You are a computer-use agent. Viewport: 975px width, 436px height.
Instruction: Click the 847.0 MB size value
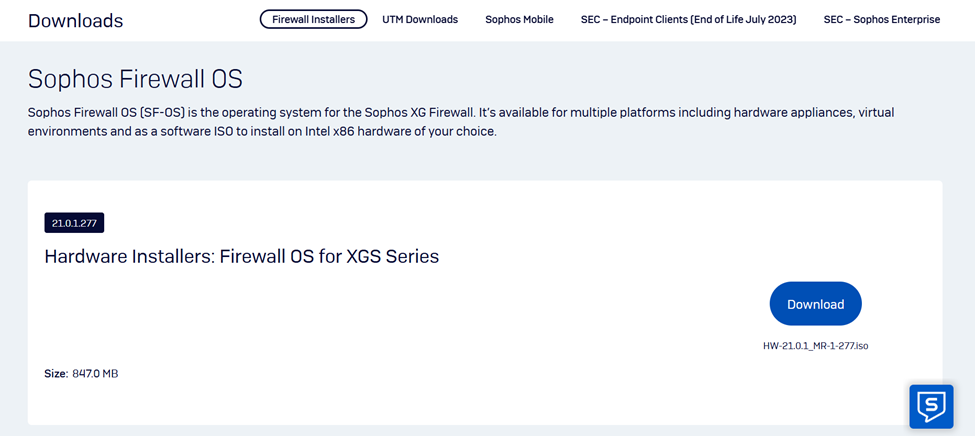tap(95, 374)
